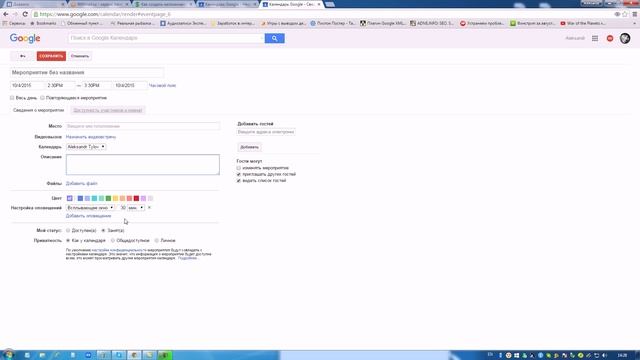Open the end date field on the right
The width and height of the screenshot is (640, 360).
point(130,86)
